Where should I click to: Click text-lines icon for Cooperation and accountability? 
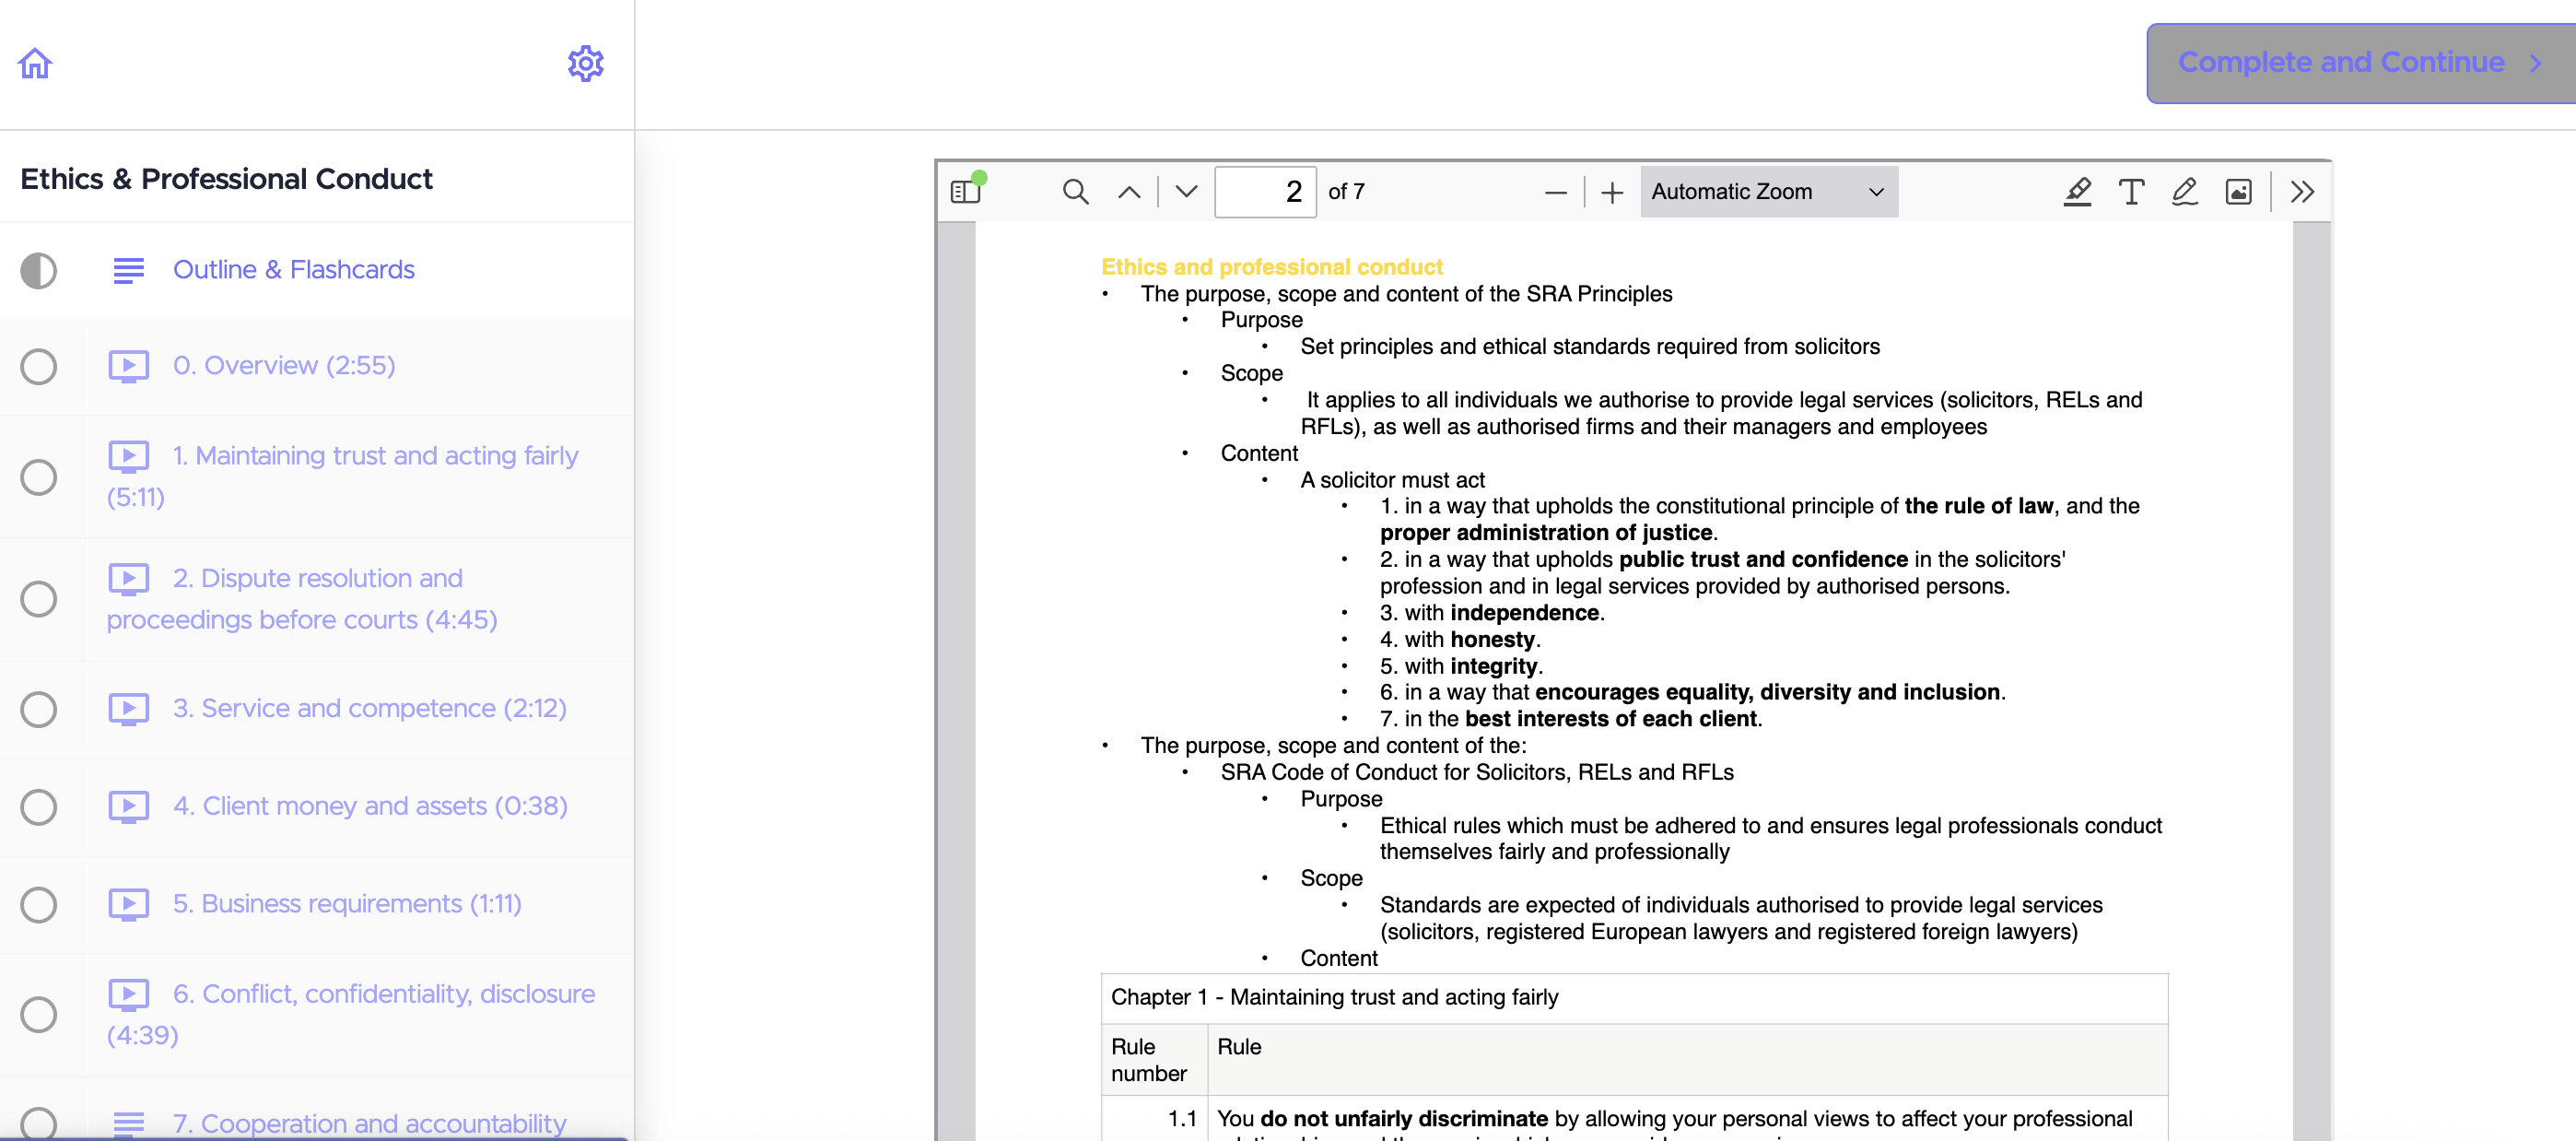(129, 1124)
